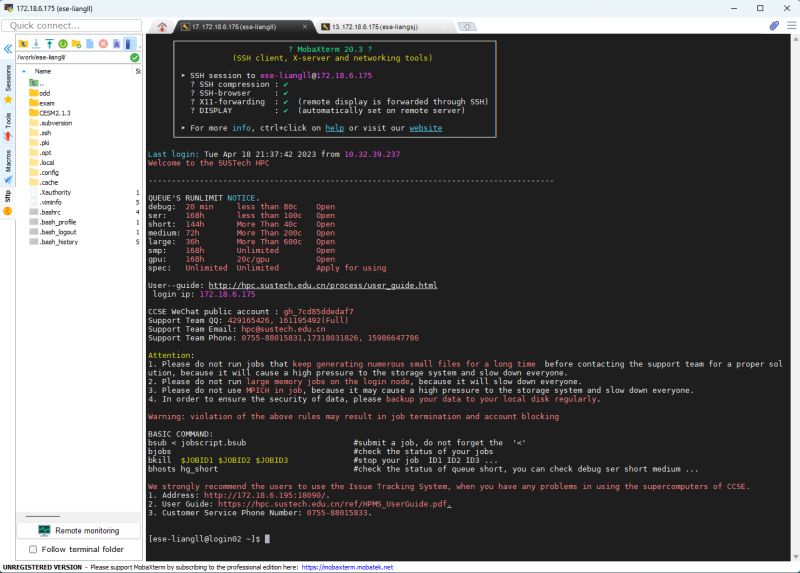
Task: Open the home tab icon
Action: (x=162, y=27)
